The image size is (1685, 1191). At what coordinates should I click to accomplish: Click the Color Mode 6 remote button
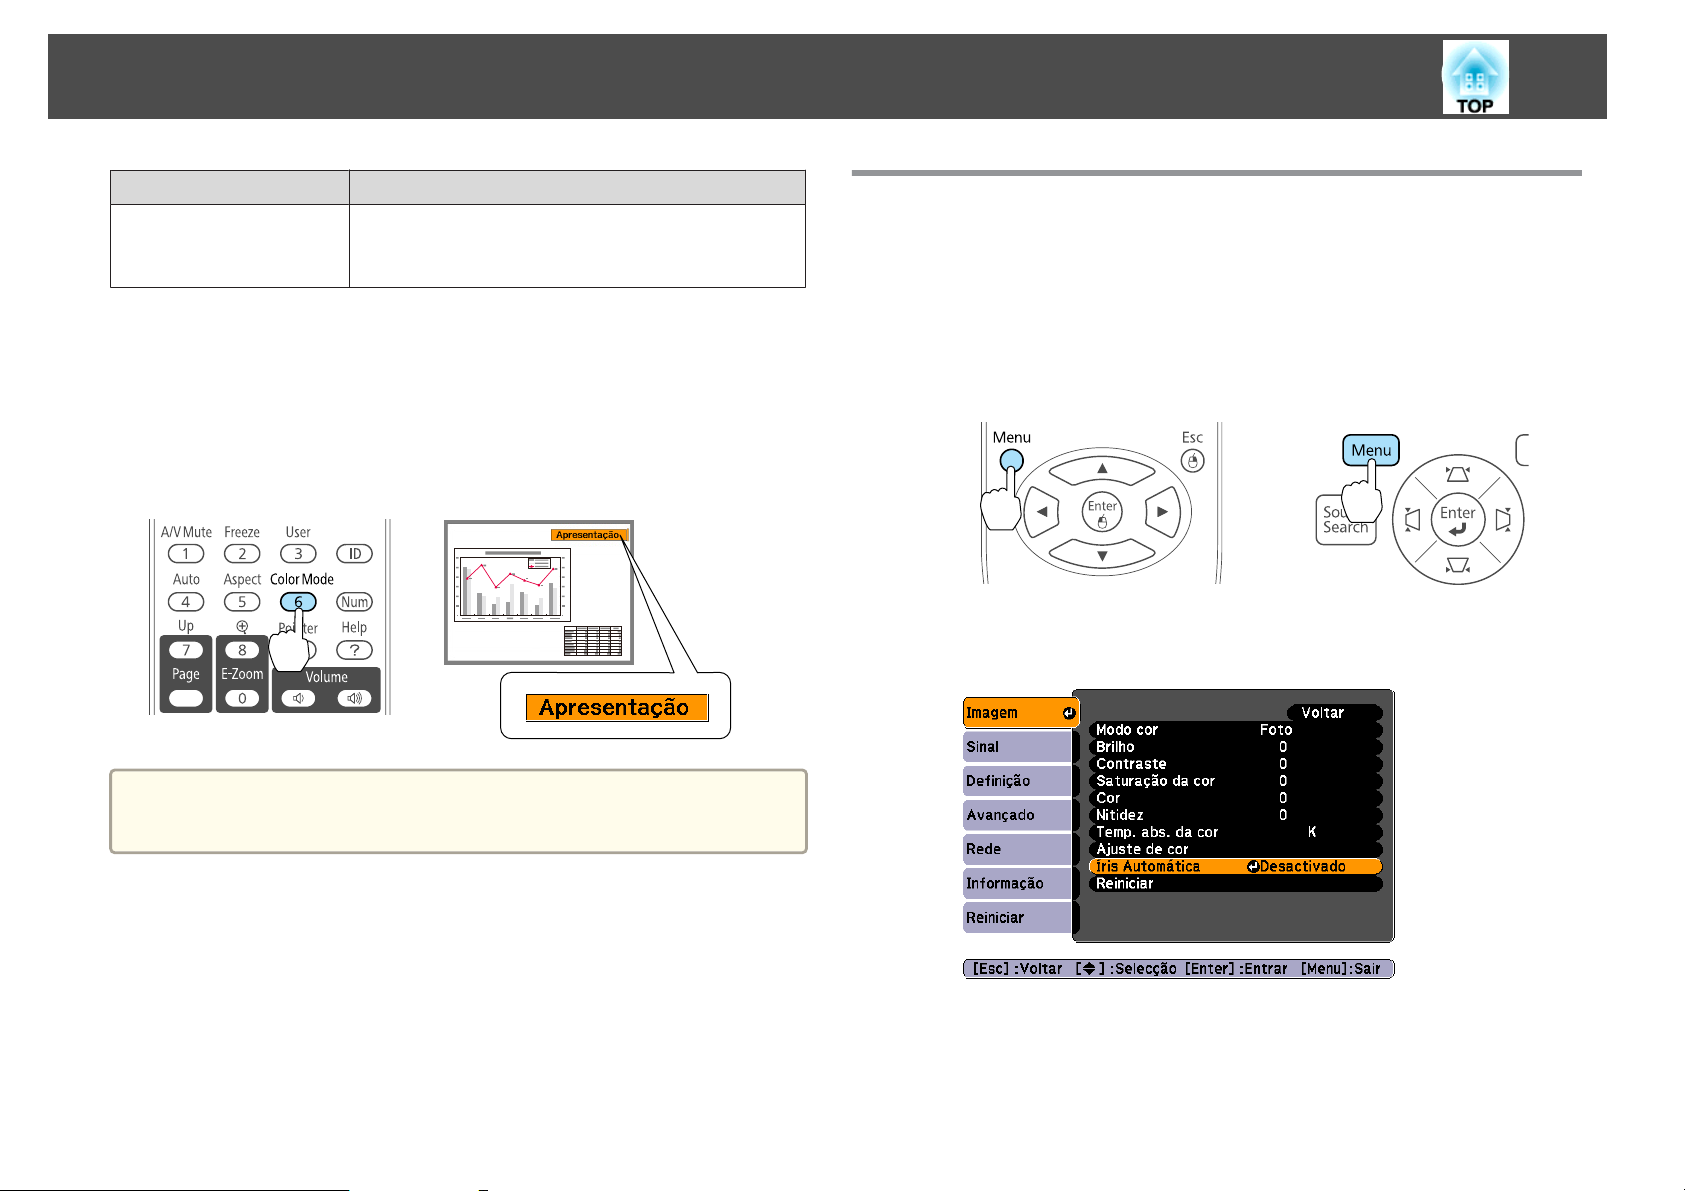(x=298, y=602)
